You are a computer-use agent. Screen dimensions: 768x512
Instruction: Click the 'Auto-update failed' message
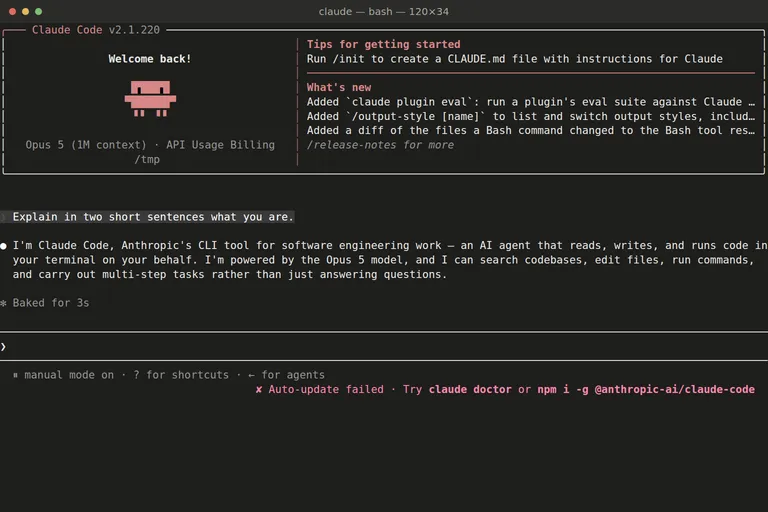(x=326, y=390)
